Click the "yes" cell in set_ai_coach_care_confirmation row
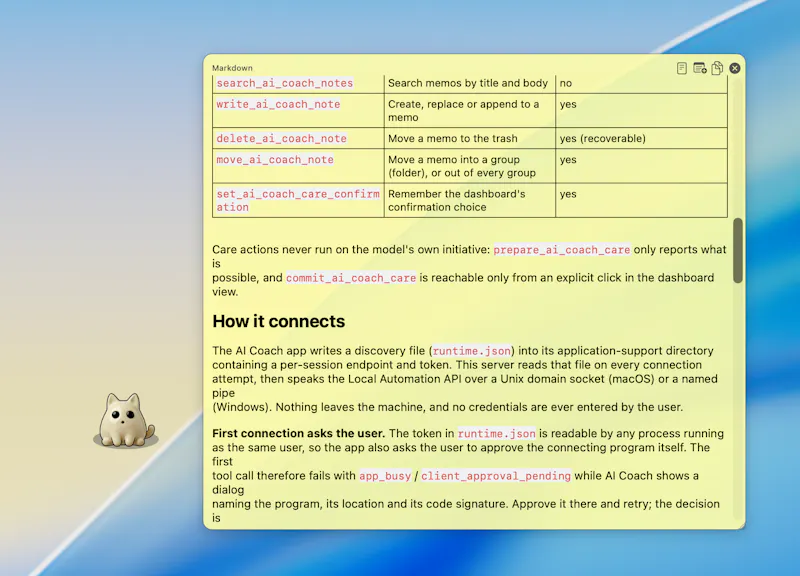The image size is (800, 576). coord(641,201)
